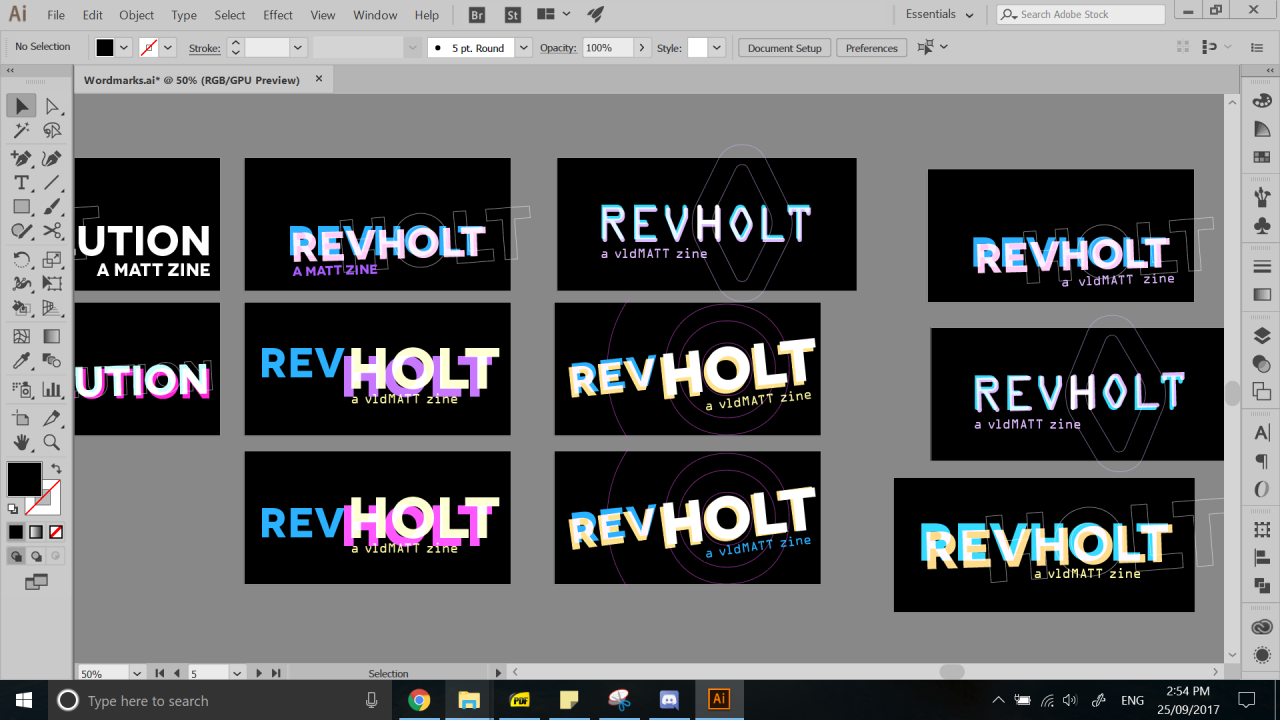Screen dimensions: 1280x720
Task: Open the Effect menu
Action: point(278,15)
